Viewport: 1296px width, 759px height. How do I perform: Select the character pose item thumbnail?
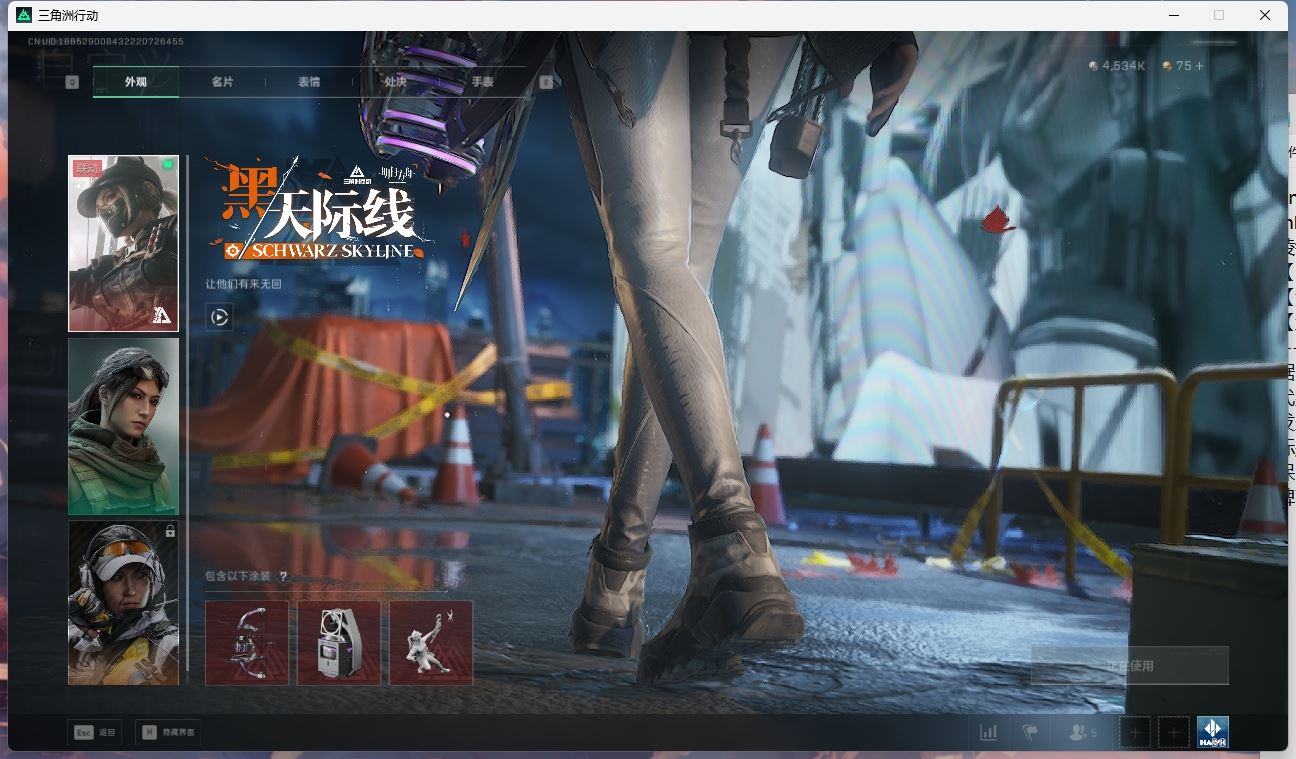pos(431,642)
